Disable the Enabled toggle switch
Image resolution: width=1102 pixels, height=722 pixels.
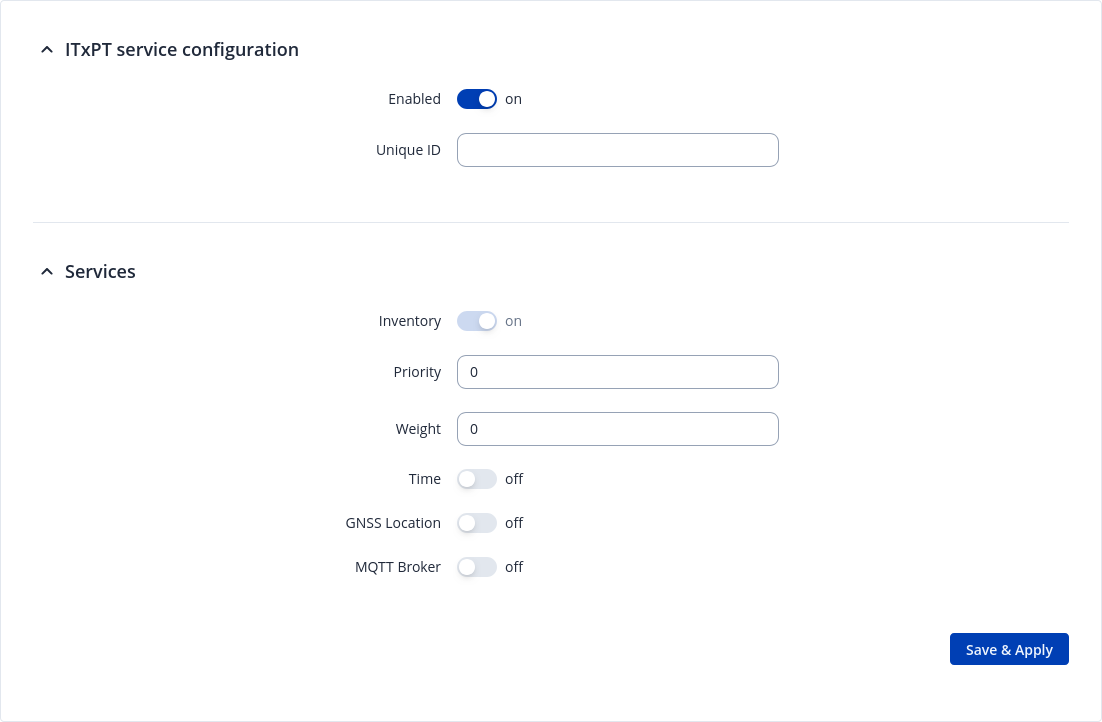477,99
